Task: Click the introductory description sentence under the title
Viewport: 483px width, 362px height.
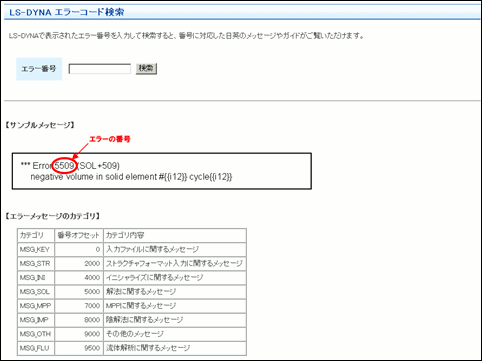Action: [x=187, y=36]
